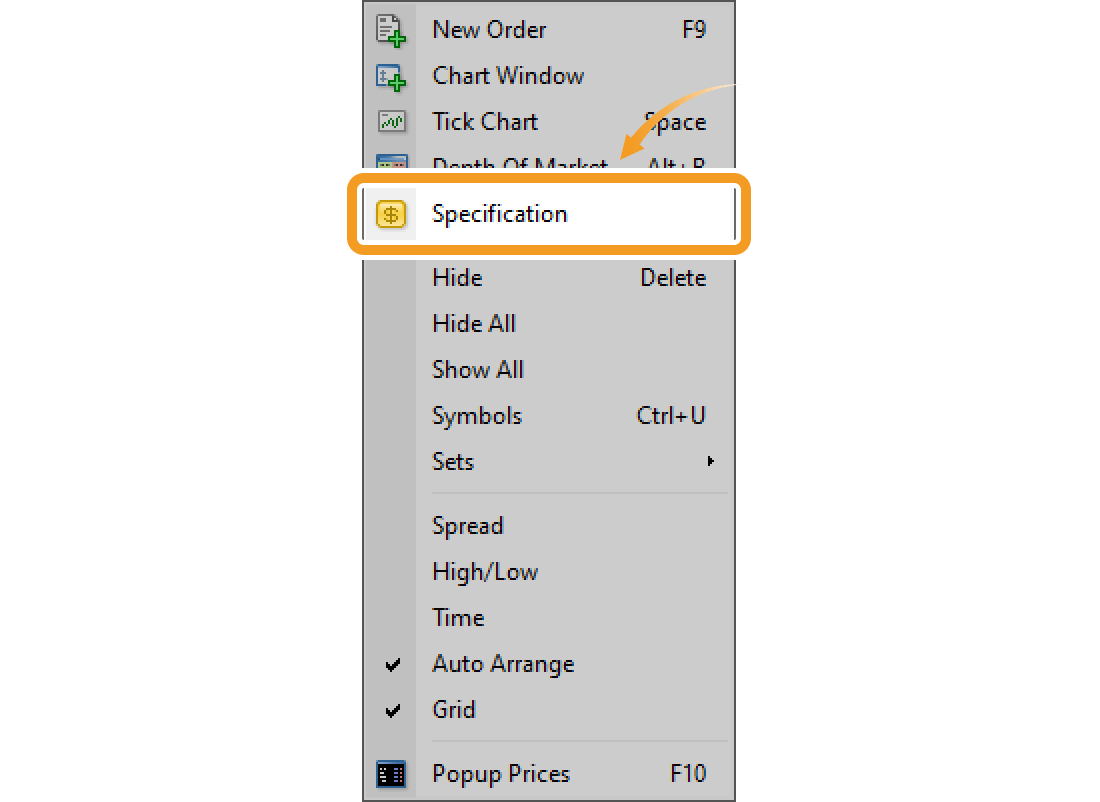This screenshot has width=1100, height=802.
Task: Choose Hide All from the menu
Action: tap(474, 323)
